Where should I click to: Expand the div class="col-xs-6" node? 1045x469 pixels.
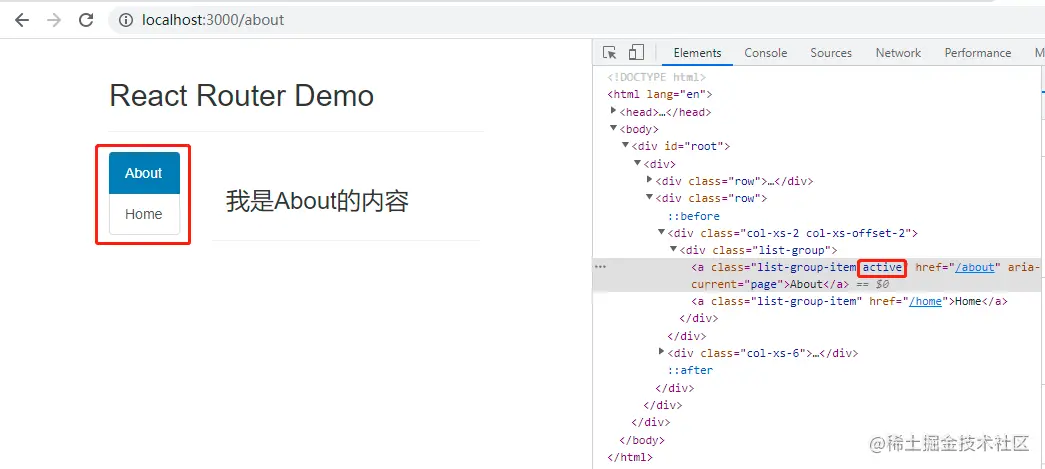point(662,351)
